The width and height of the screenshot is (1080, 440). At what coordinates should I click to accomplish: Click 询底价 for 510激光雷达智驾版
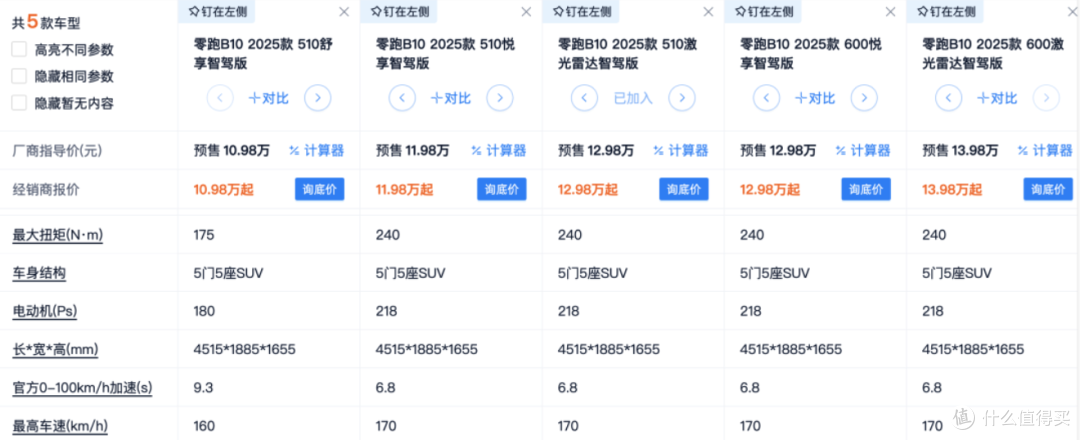click(684, 189)
